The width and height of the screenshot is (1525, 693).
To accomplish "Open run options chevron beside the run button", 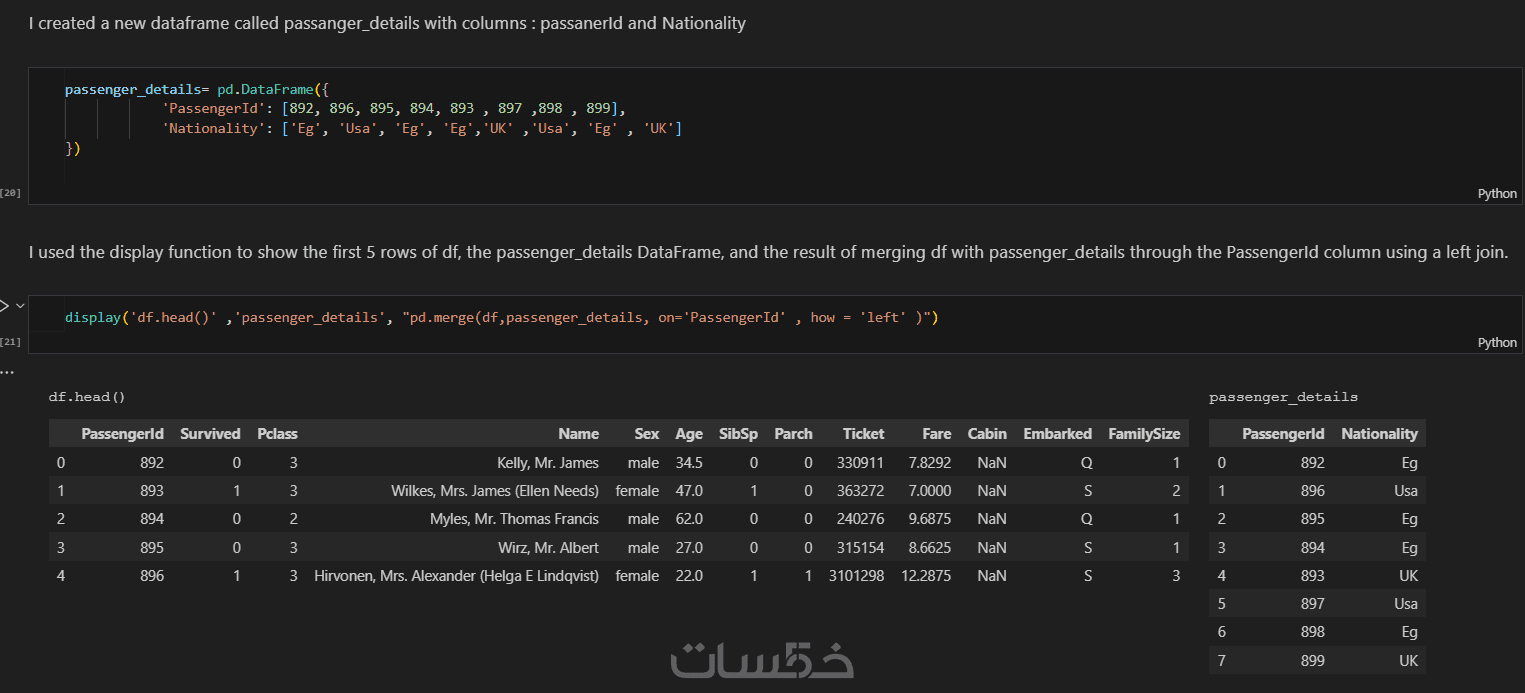I will click(20, 306).
